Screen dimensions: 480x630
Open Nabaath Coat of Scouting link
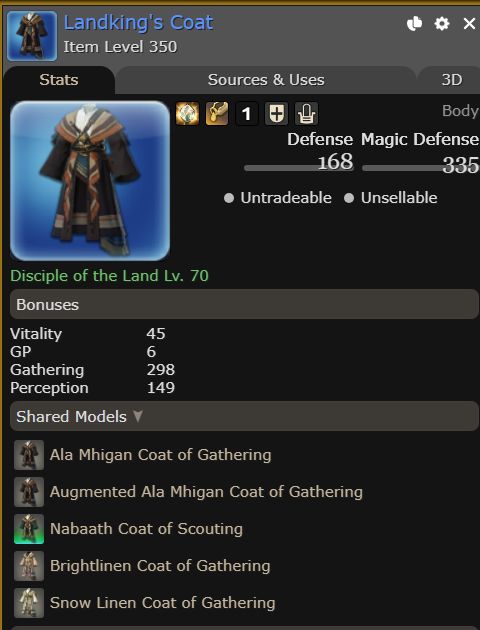(x=146, y=529)
